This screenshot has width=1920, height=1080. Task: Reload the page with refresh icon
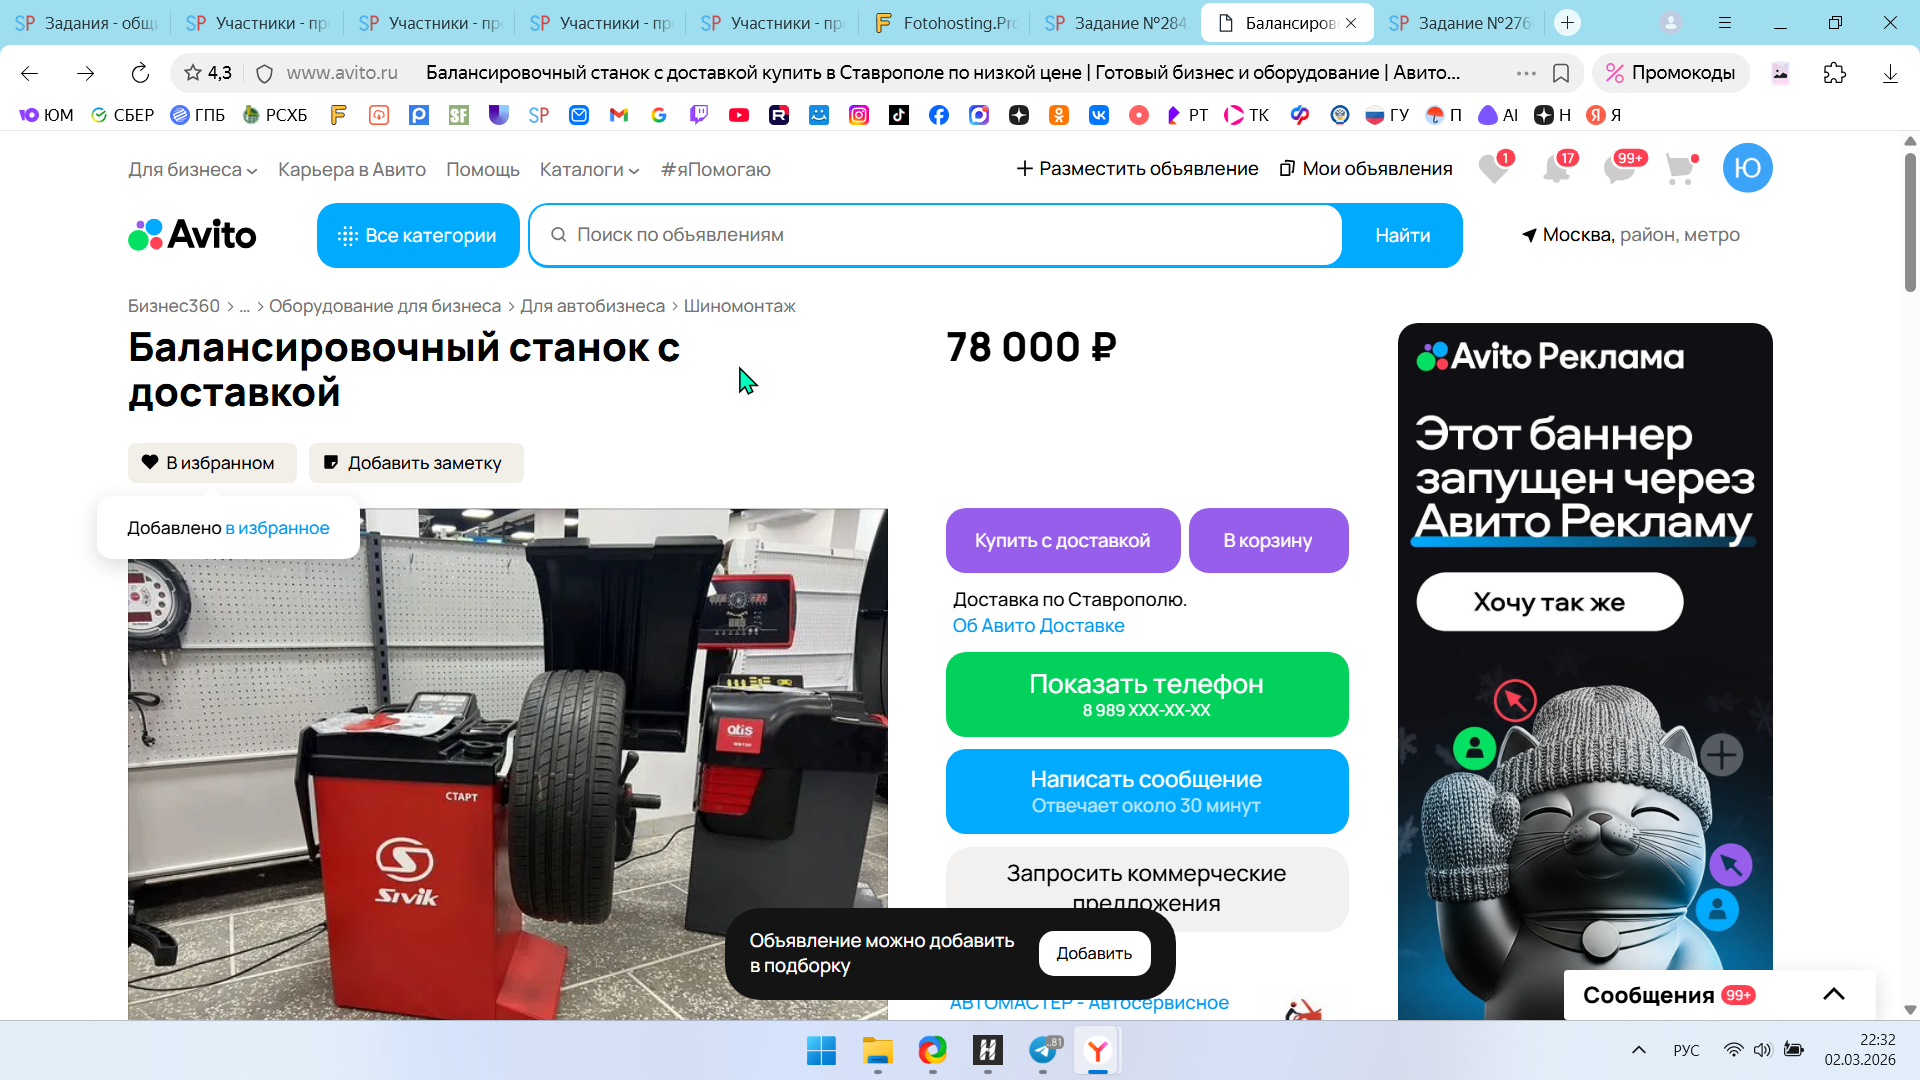point(140,73)
